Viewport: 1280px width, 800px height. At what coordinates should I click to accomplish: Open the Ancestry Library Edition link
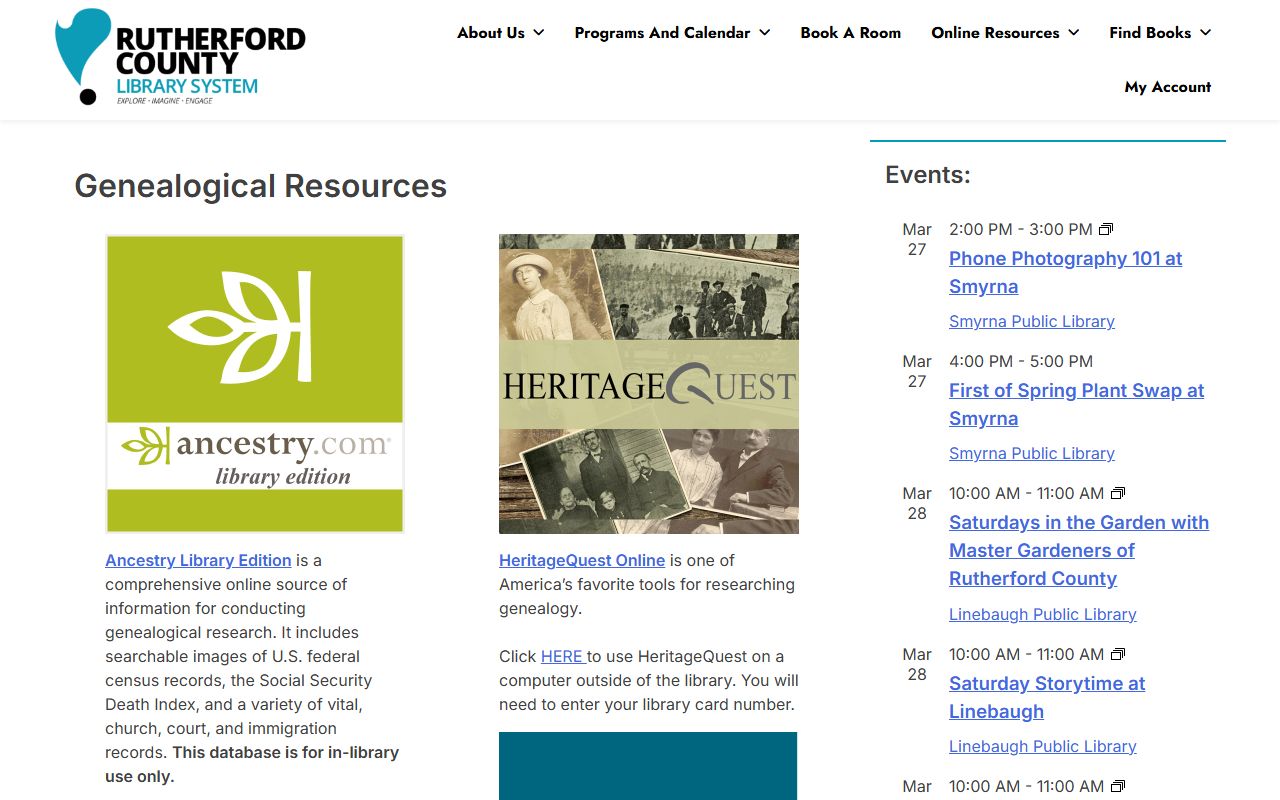point(198,560)
